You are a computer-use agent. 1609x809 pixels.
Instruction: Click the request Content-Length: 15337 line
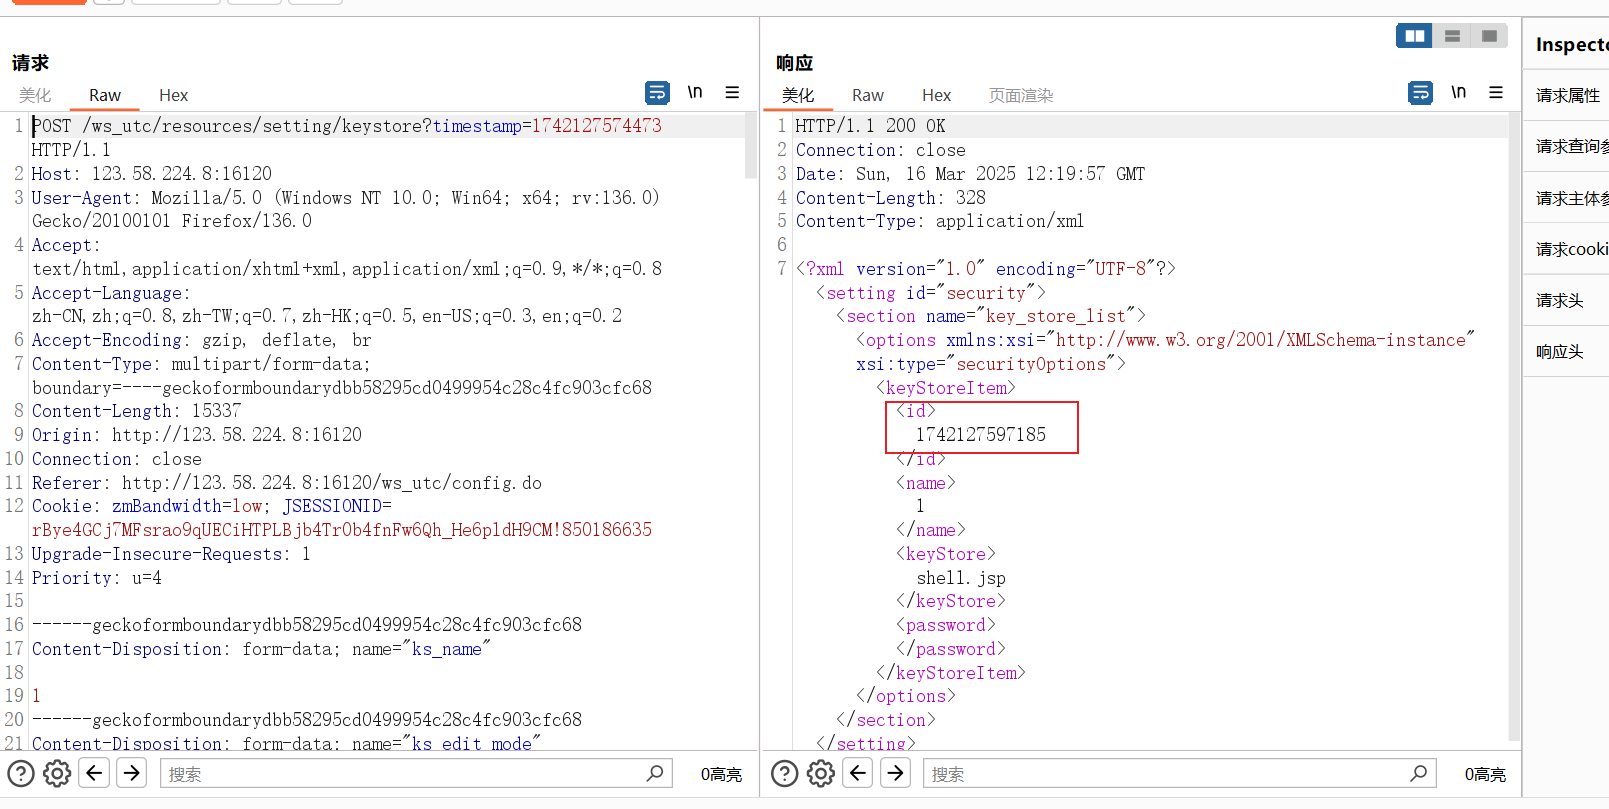point(136,411)
